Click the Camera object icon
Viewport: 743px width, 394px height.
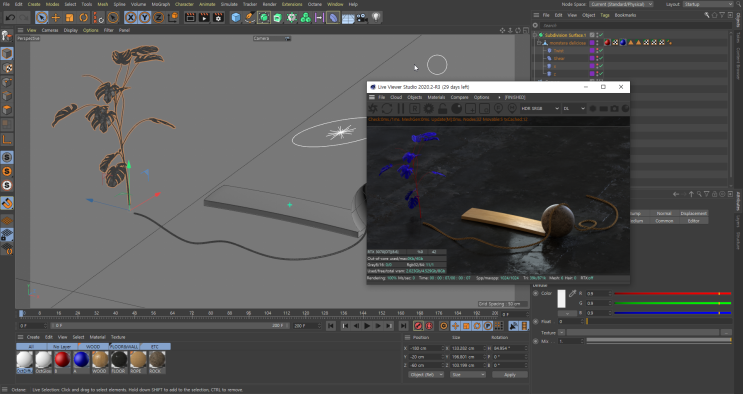(362, 18)
